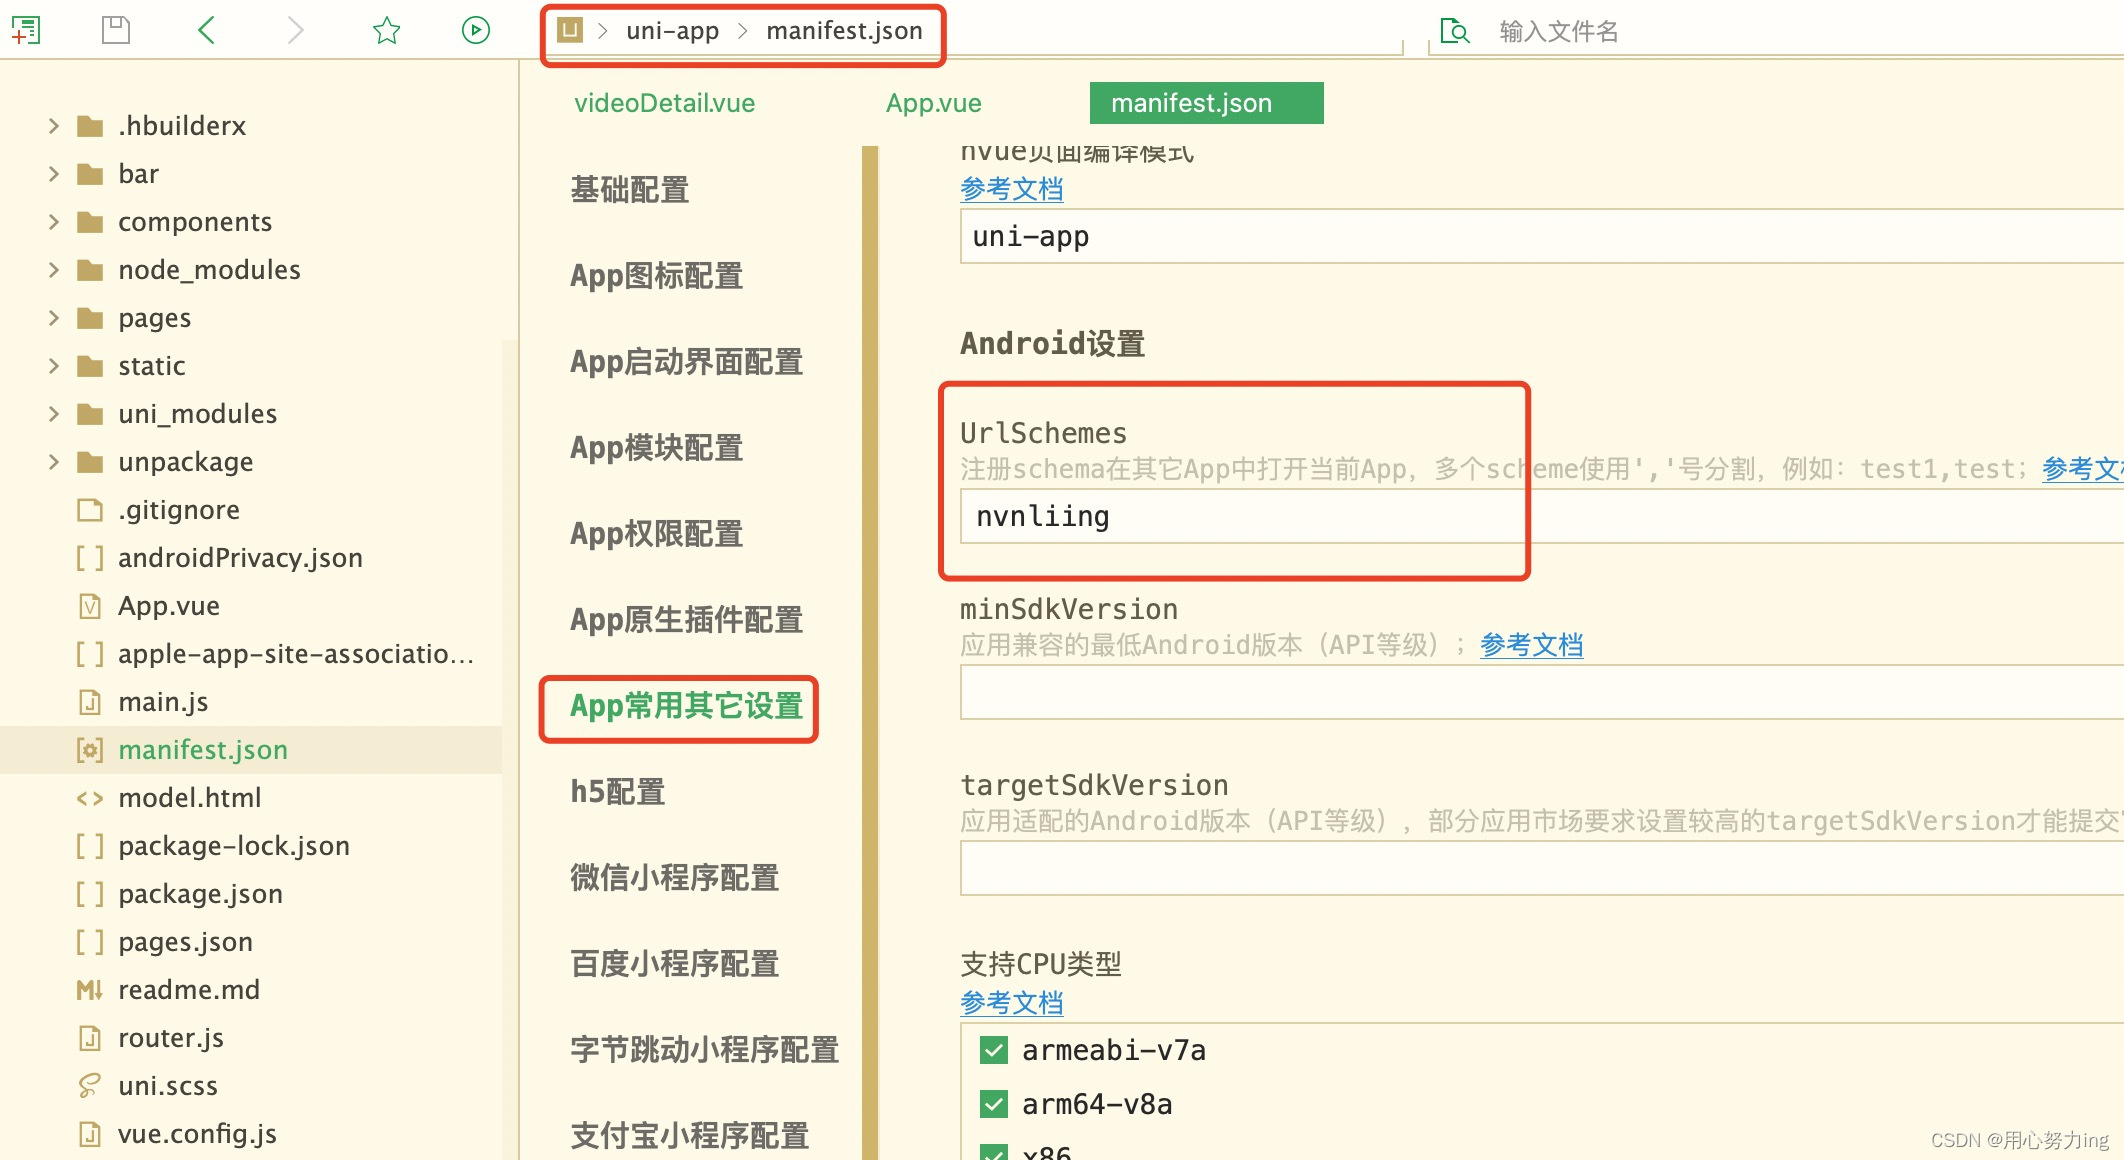Click the uni-app project icon in breadcrumb
The width and height of the screenshot is (2124, 1160).
569,31
